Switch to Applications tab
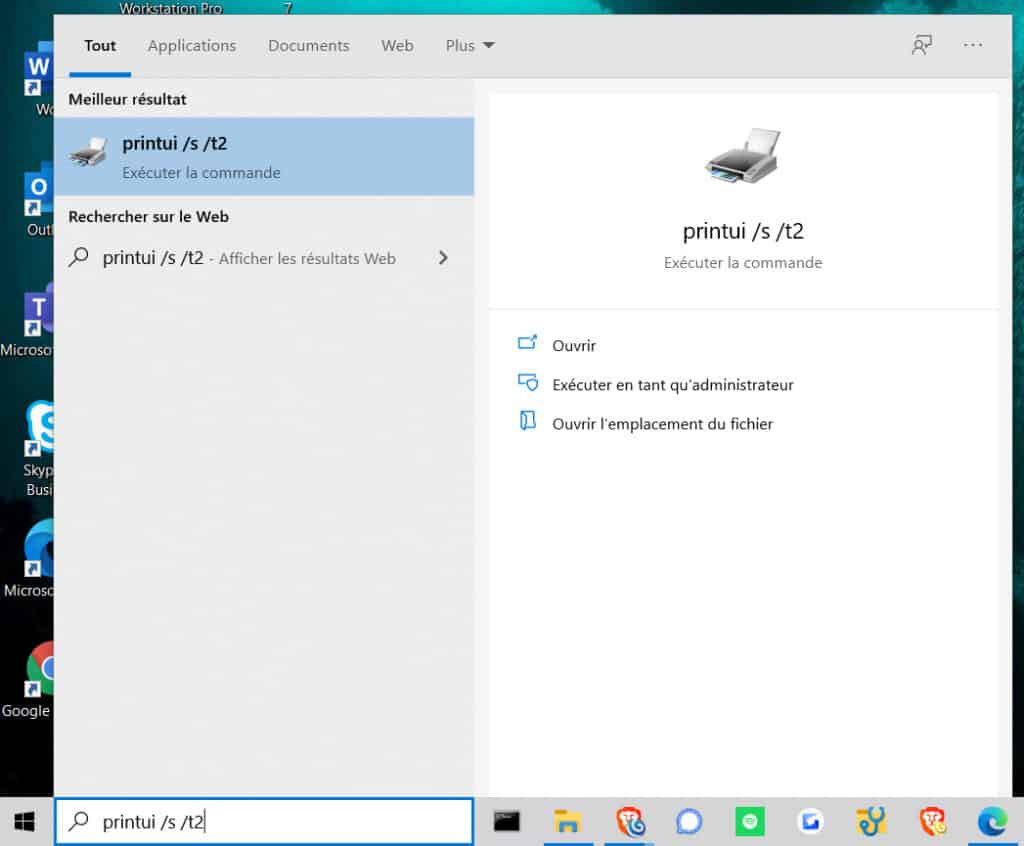The image size is (1024, 846). 192,46
